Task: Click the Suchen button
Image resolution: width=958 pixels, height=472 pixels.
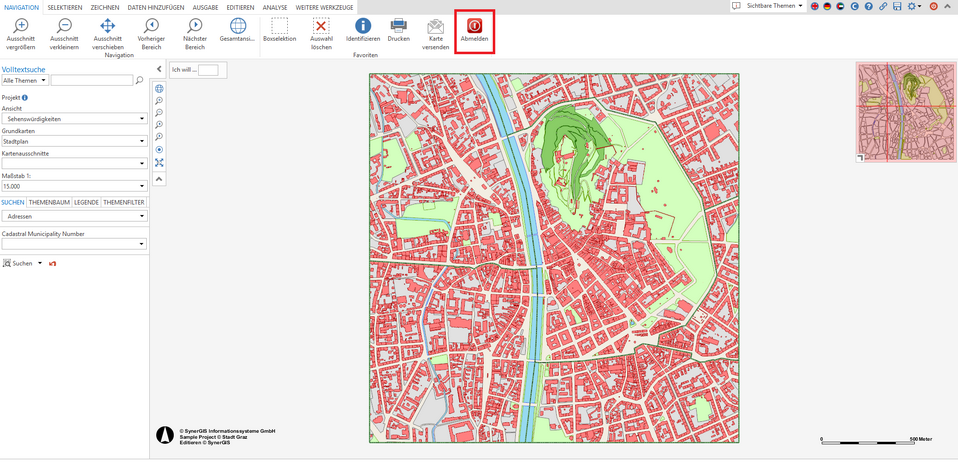Action: tap(21, 263)
